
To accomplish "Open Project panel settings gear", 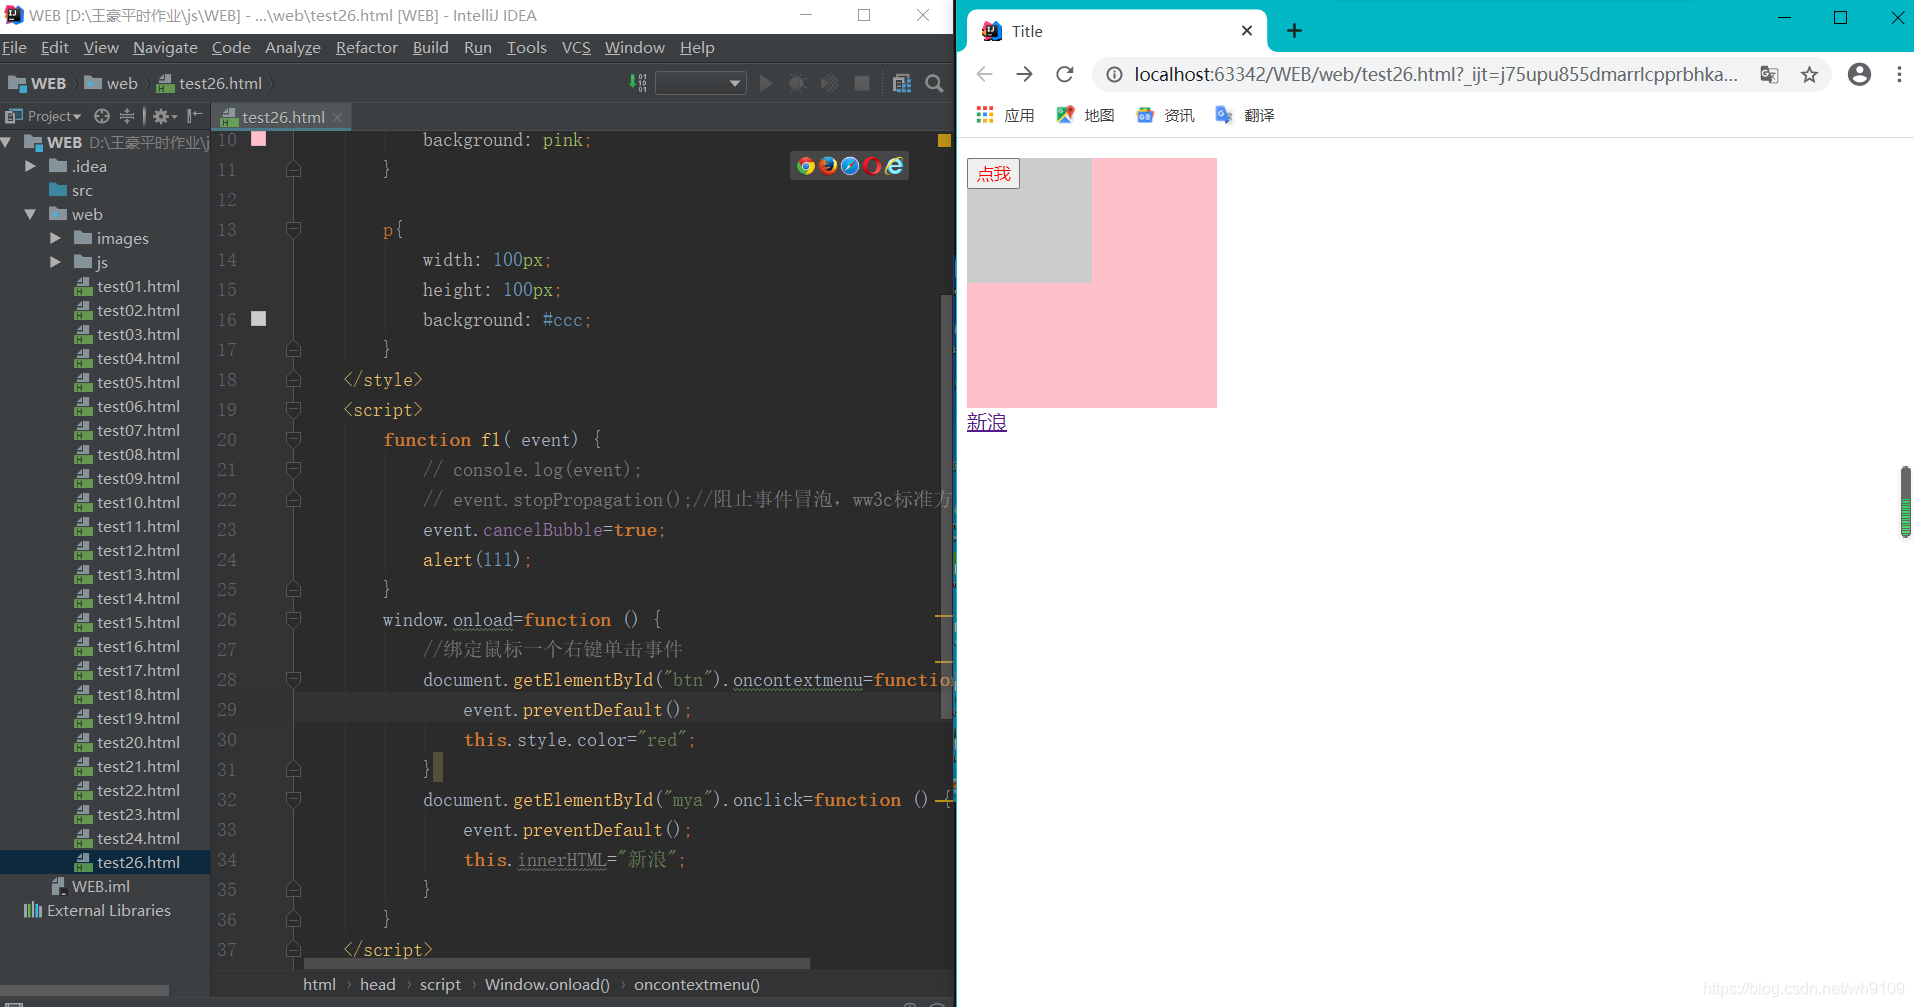I will [x=164, y=116].
